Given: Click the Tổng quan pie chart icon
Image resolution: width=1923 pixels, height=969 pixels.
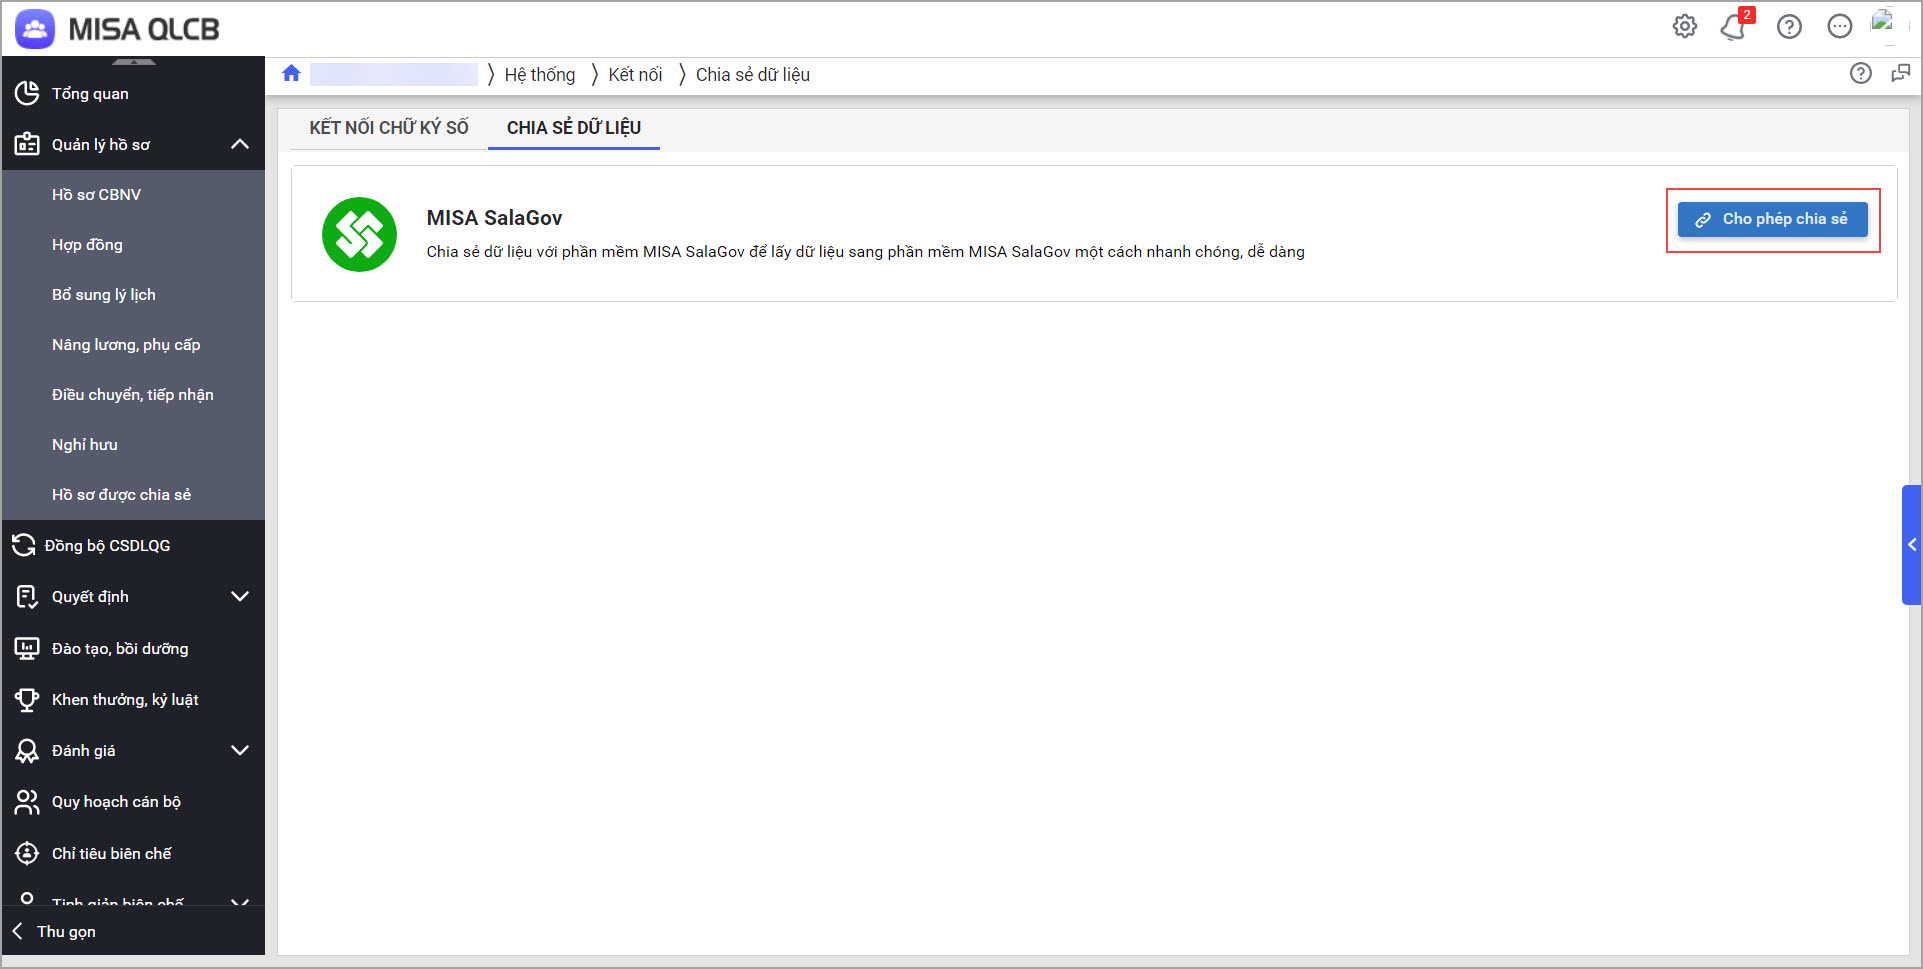Looking at the screenshot, I should [27, 93].
